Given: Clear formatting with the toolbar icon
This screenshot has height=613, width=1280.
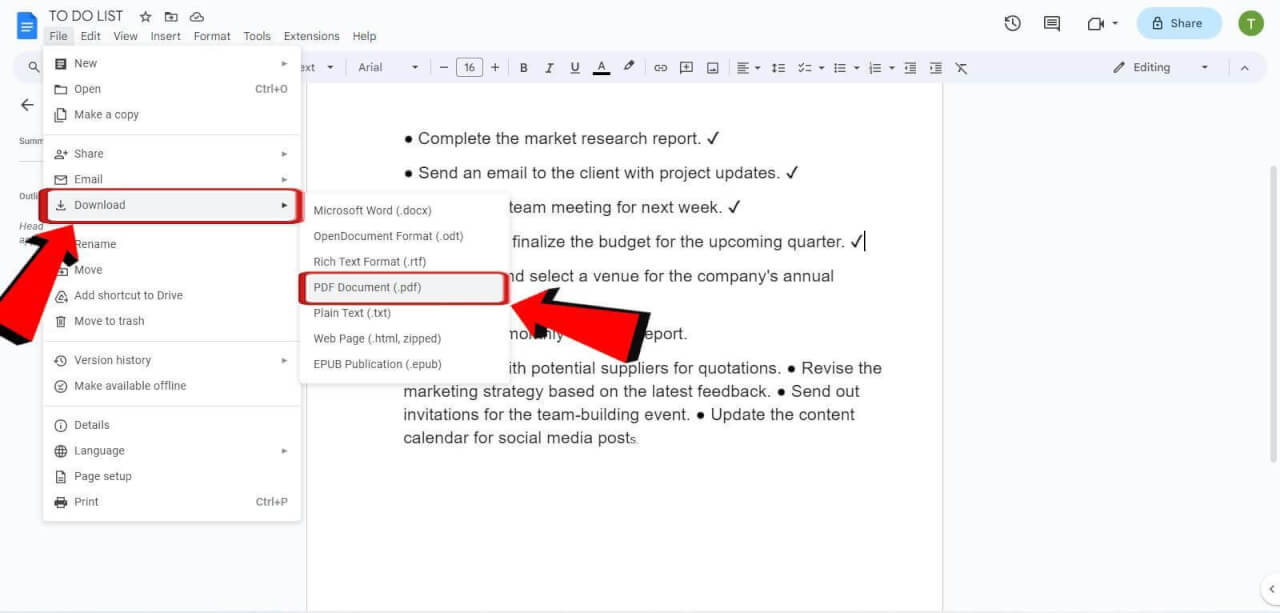Looking at the screenshot, I should pyautogui.click(x=961, y=67).
